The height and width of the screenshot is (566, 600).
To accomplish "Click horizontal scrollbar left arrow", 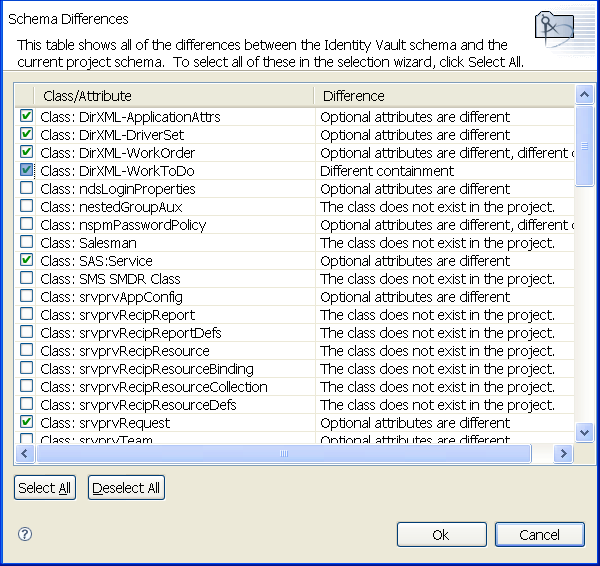I will [x=25, y=454].
